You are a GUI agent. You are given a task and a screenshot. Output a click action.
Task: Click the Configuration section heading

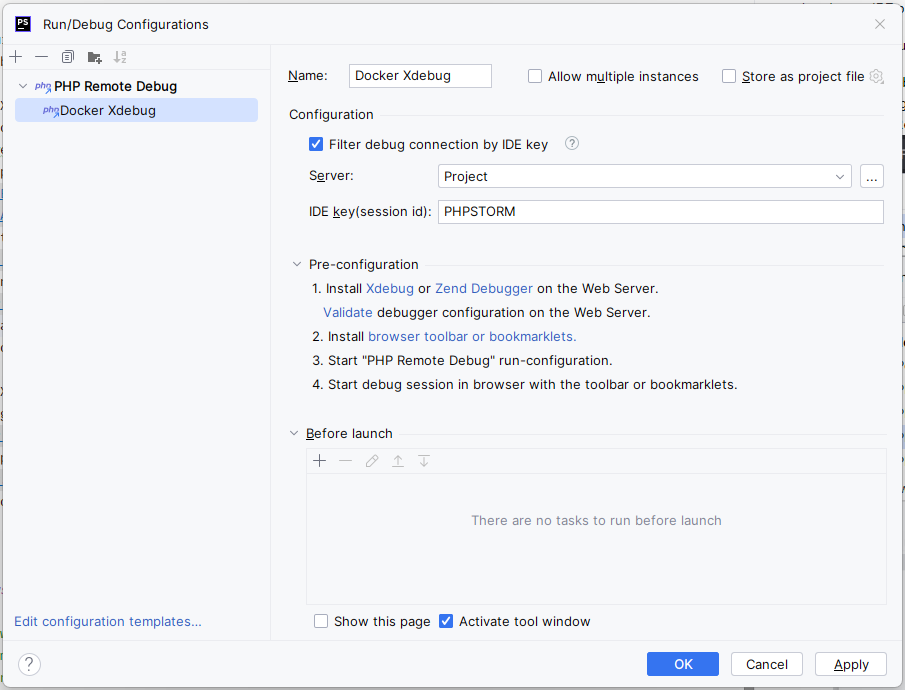pyautogui.click(x=331, y=114)
